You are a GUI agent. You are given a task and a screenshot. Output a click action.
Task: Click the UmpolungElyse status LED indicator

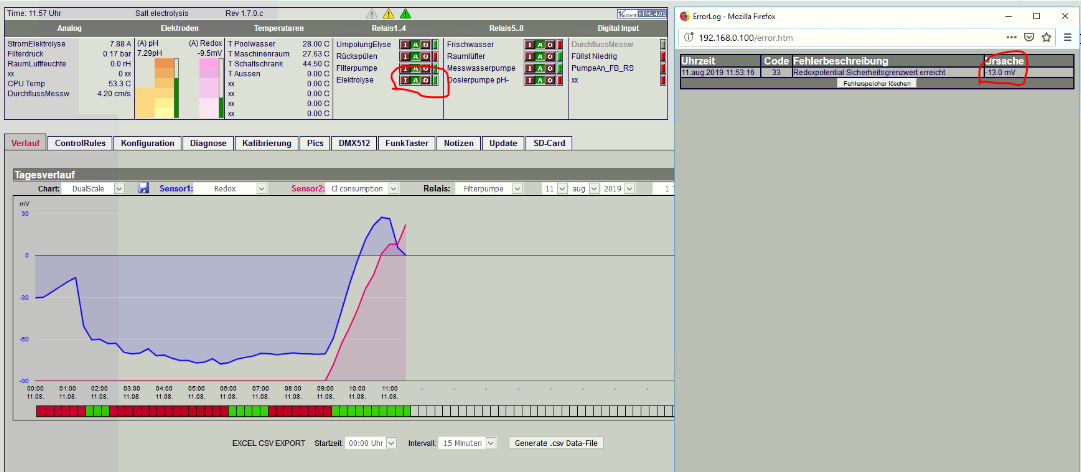[x=435, y=44]
